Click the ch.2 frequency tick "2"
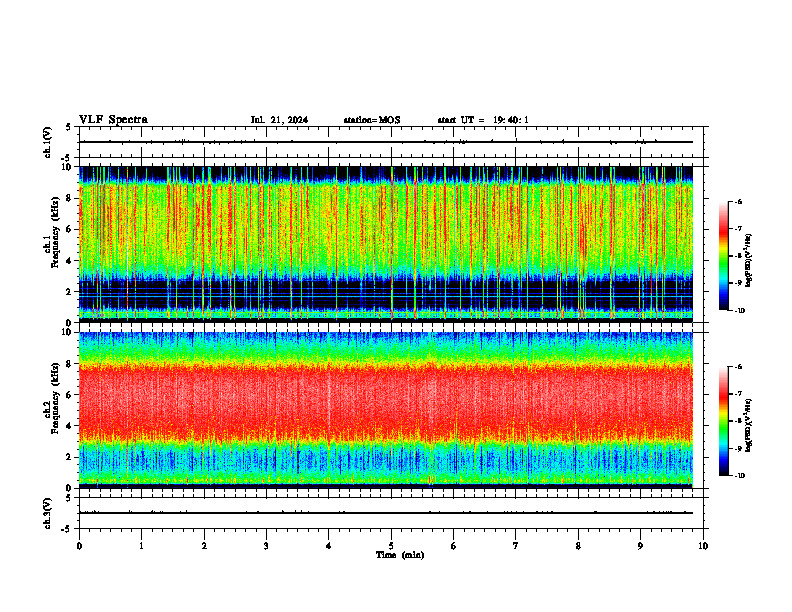The width and height of the screenshot is (792, 612). pos(70,457)
